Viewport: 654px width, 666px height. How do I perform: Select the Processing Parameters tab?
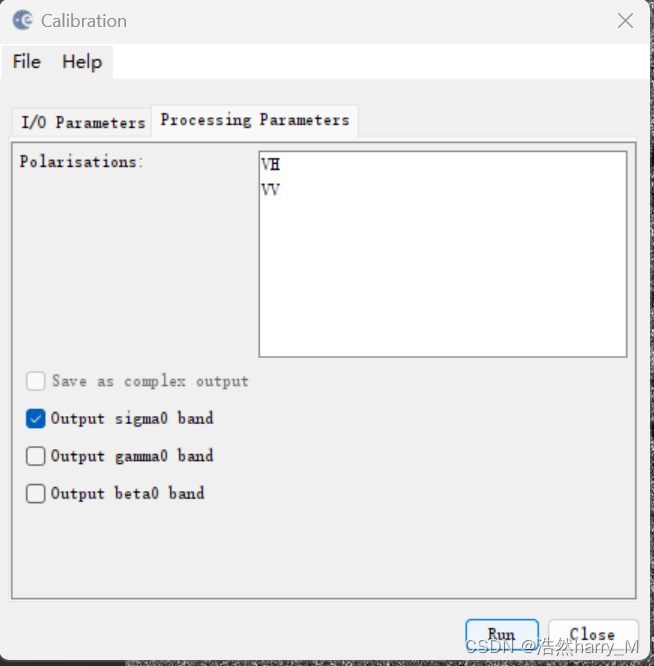tap(255, 120)
